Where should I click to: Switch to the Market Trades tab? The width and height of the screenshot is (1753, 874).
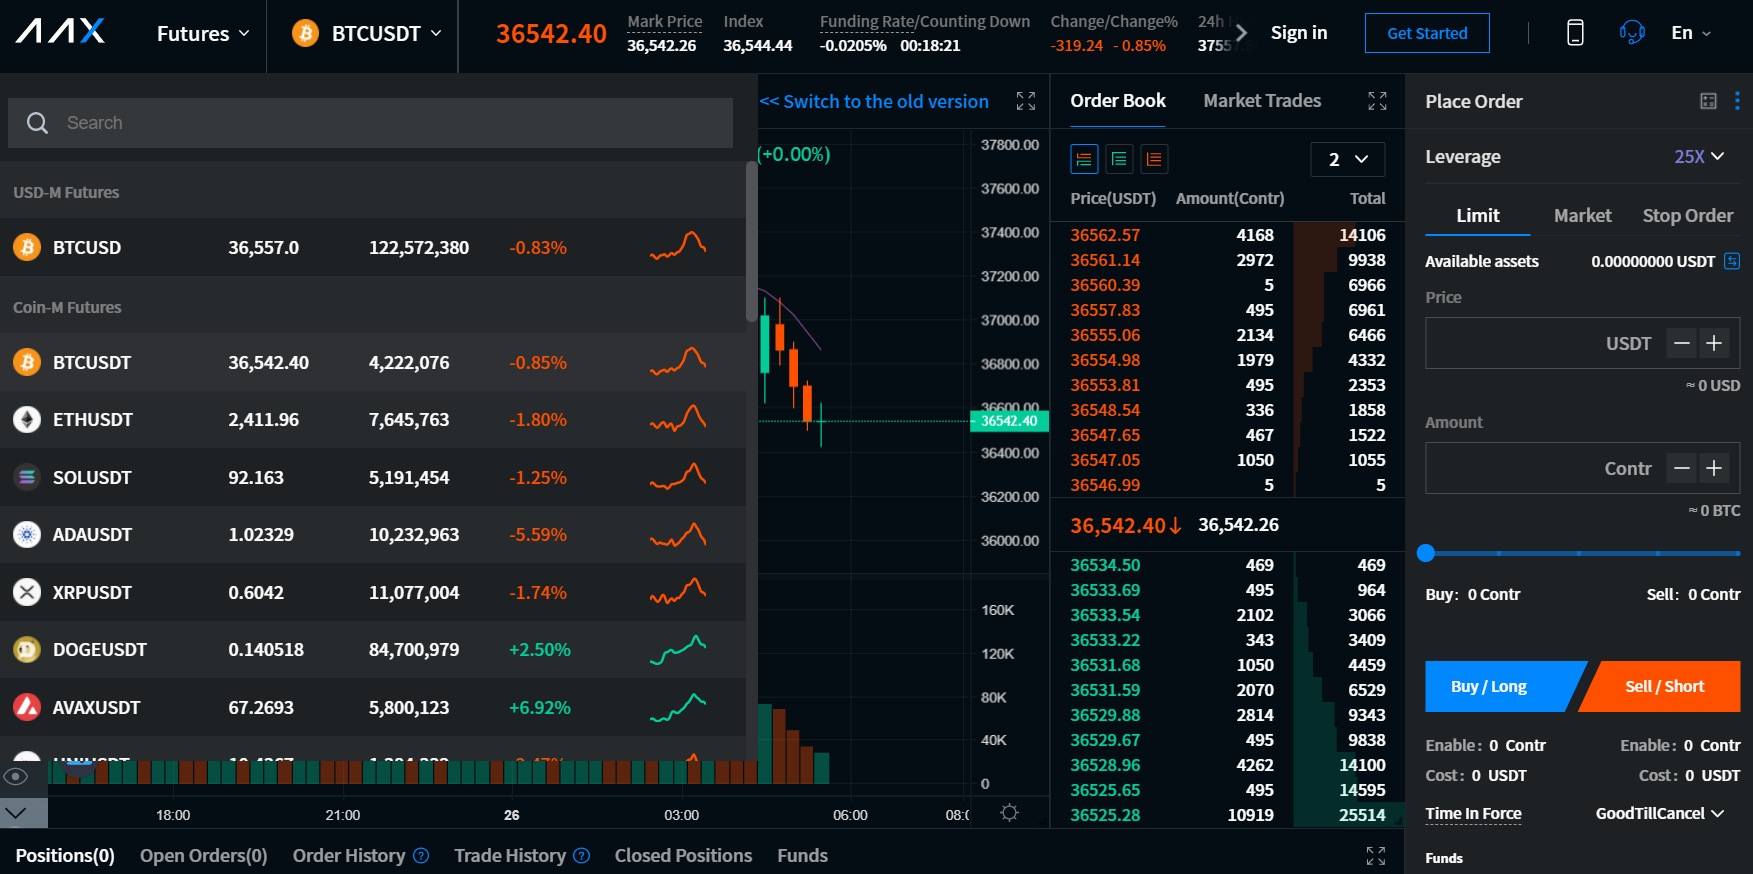click(x=1262, y=100)
